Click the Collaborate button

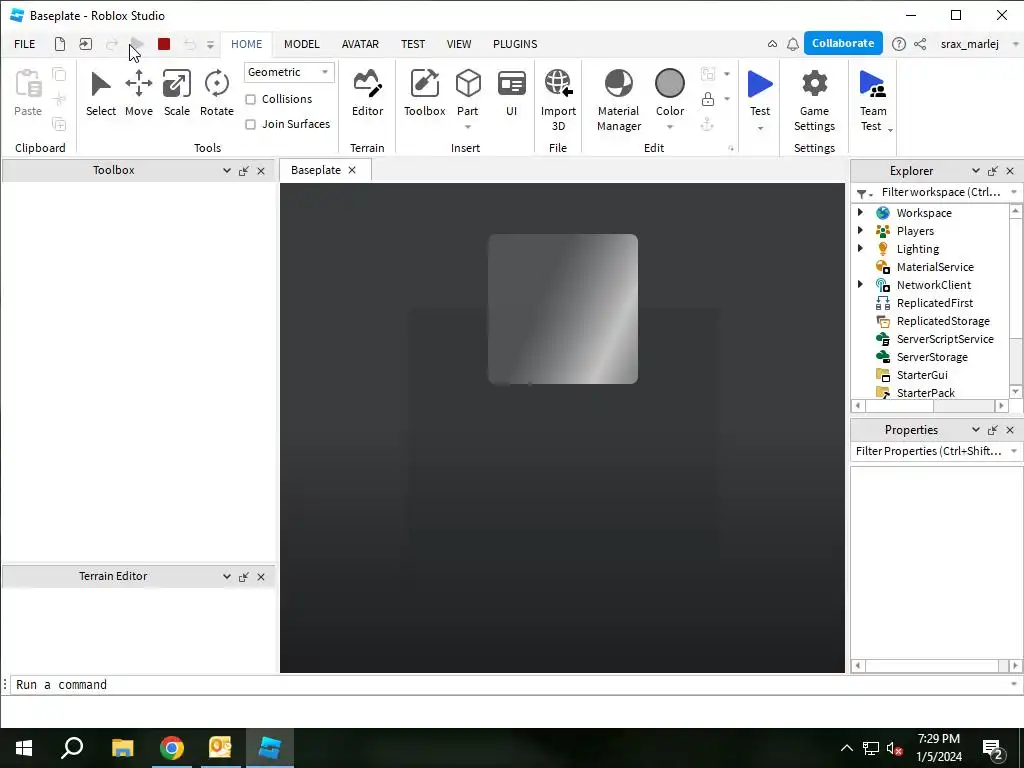[x=843, y=43]
